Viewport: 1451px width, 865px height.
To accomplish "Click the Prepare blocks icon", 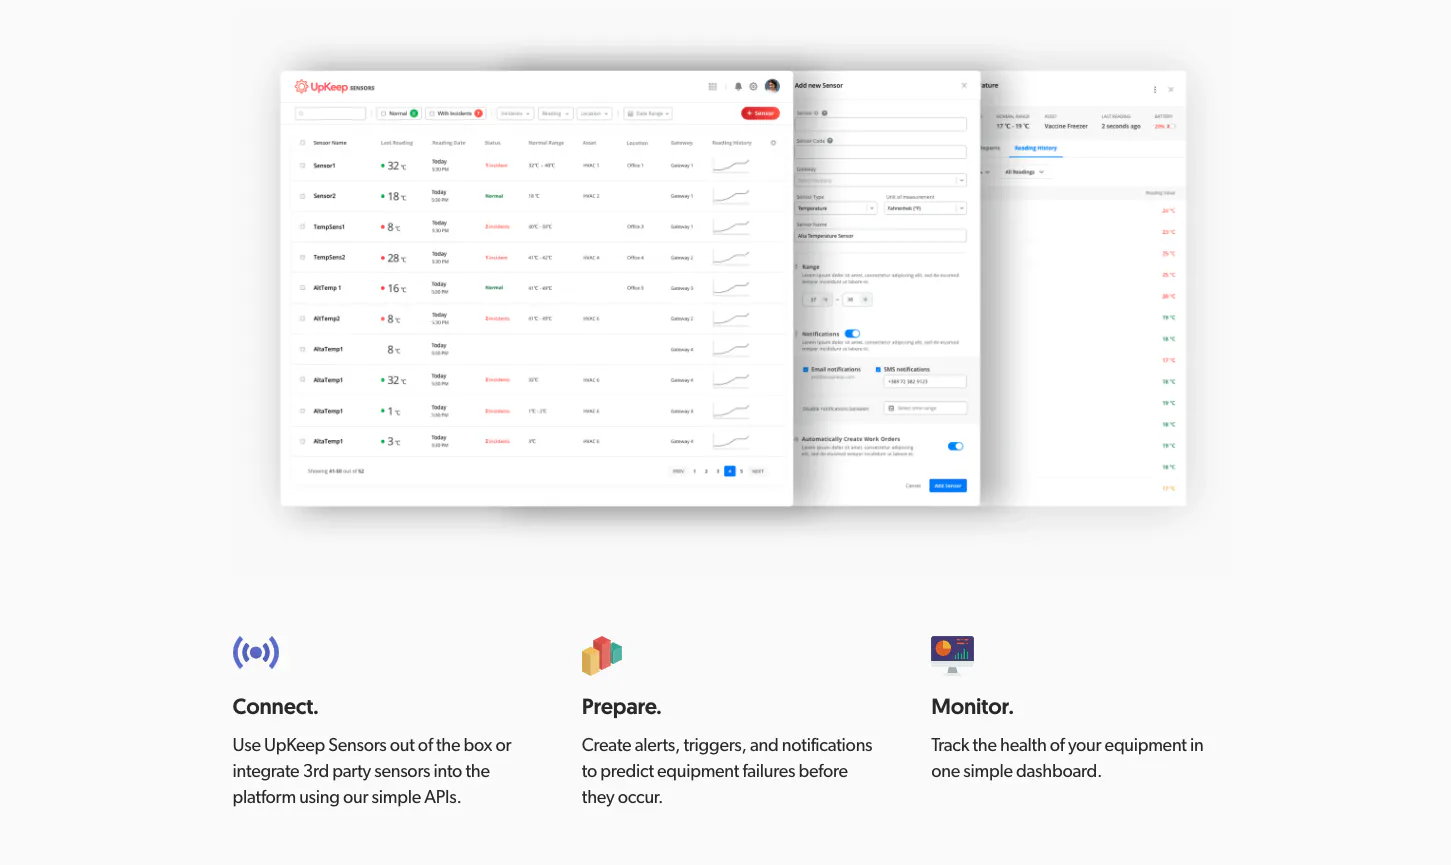I will click(602, 655).
